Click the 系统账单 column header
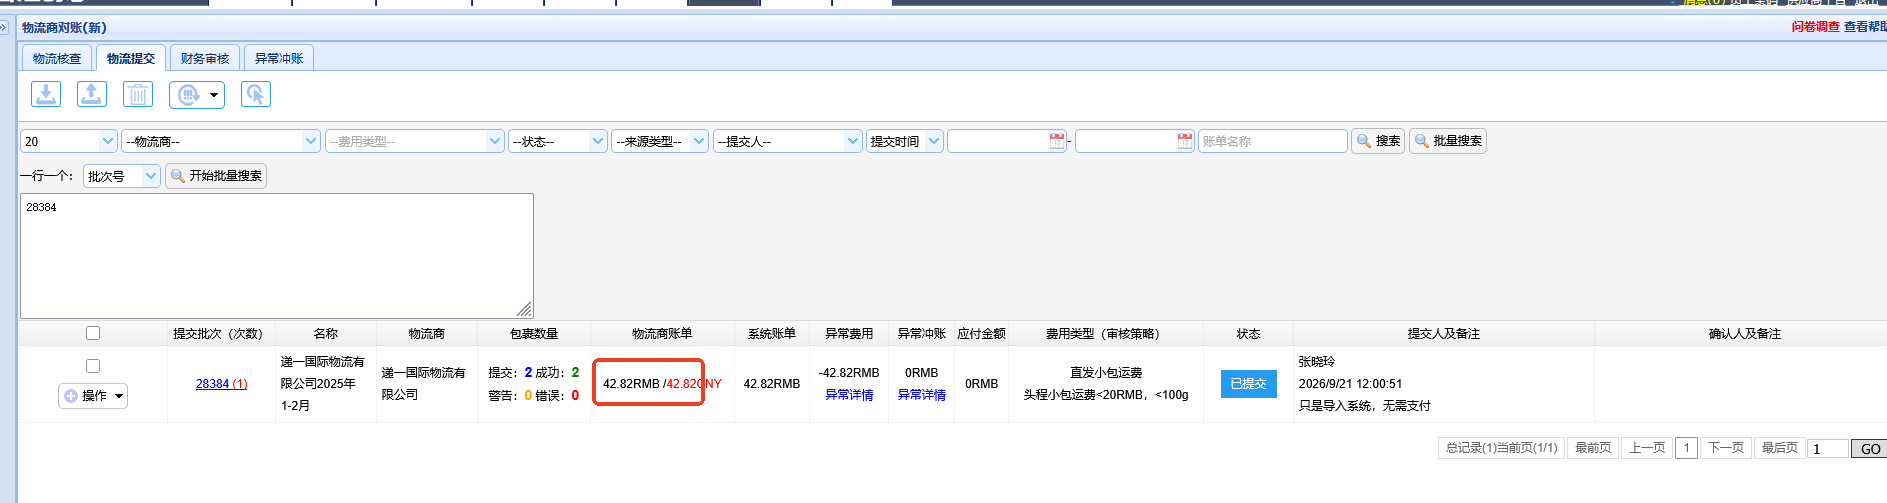1887x503 pixels. [772, 334]
